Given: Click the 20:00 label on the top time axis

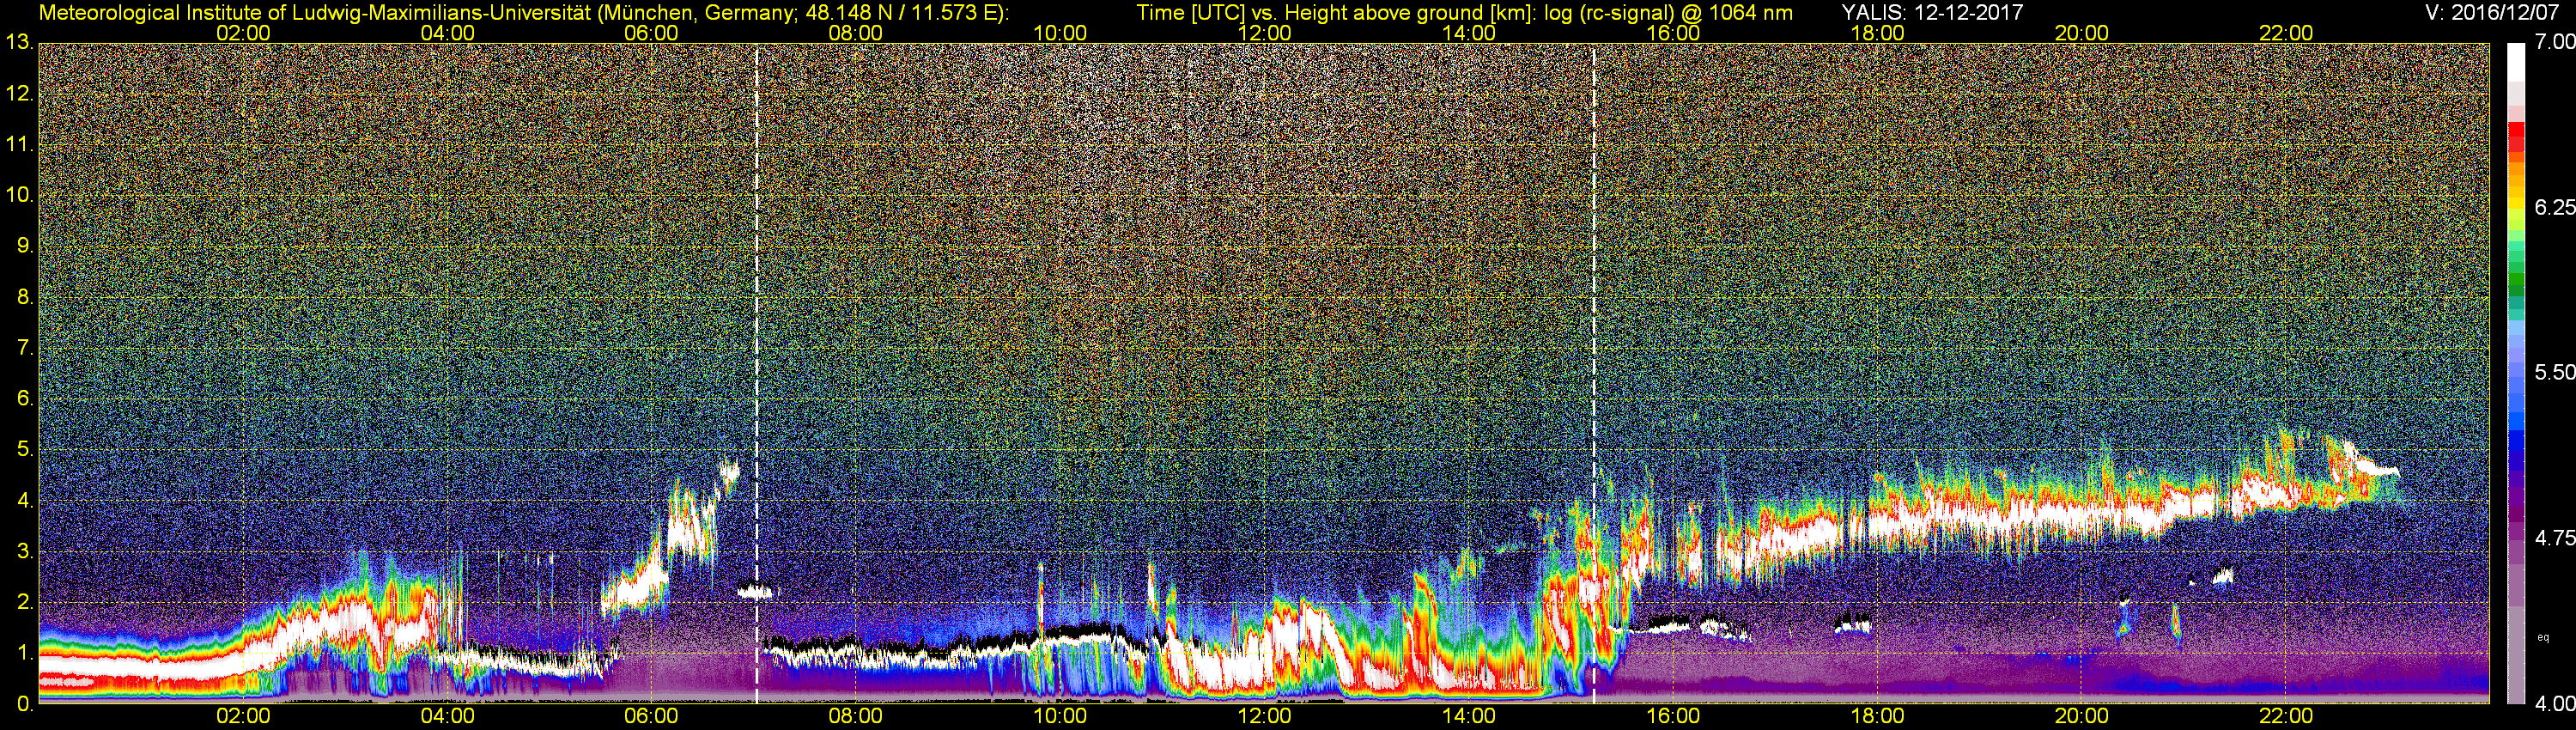Looking at the screenshot, I should [x=2082, y=33].
